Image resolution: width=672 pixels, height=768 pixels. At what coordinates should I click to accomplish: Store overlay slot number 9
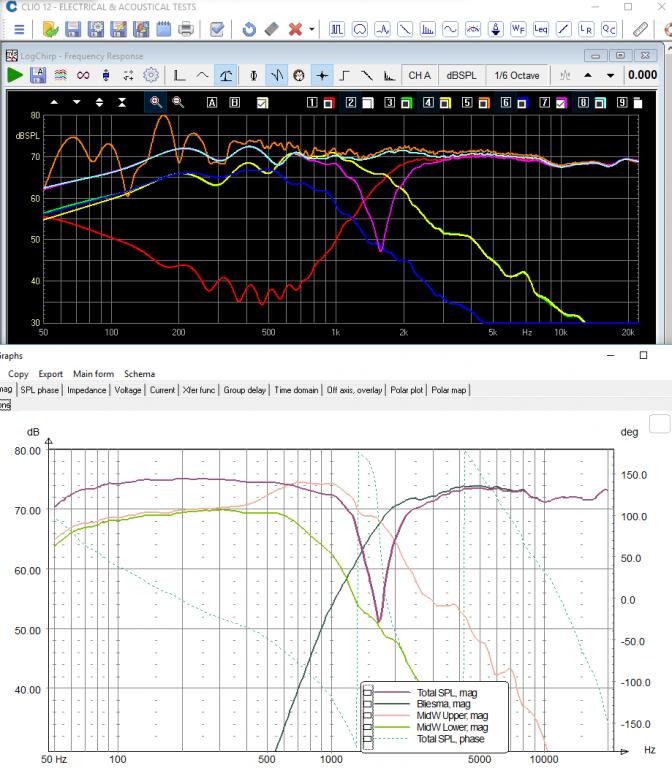tap(622, 102)
